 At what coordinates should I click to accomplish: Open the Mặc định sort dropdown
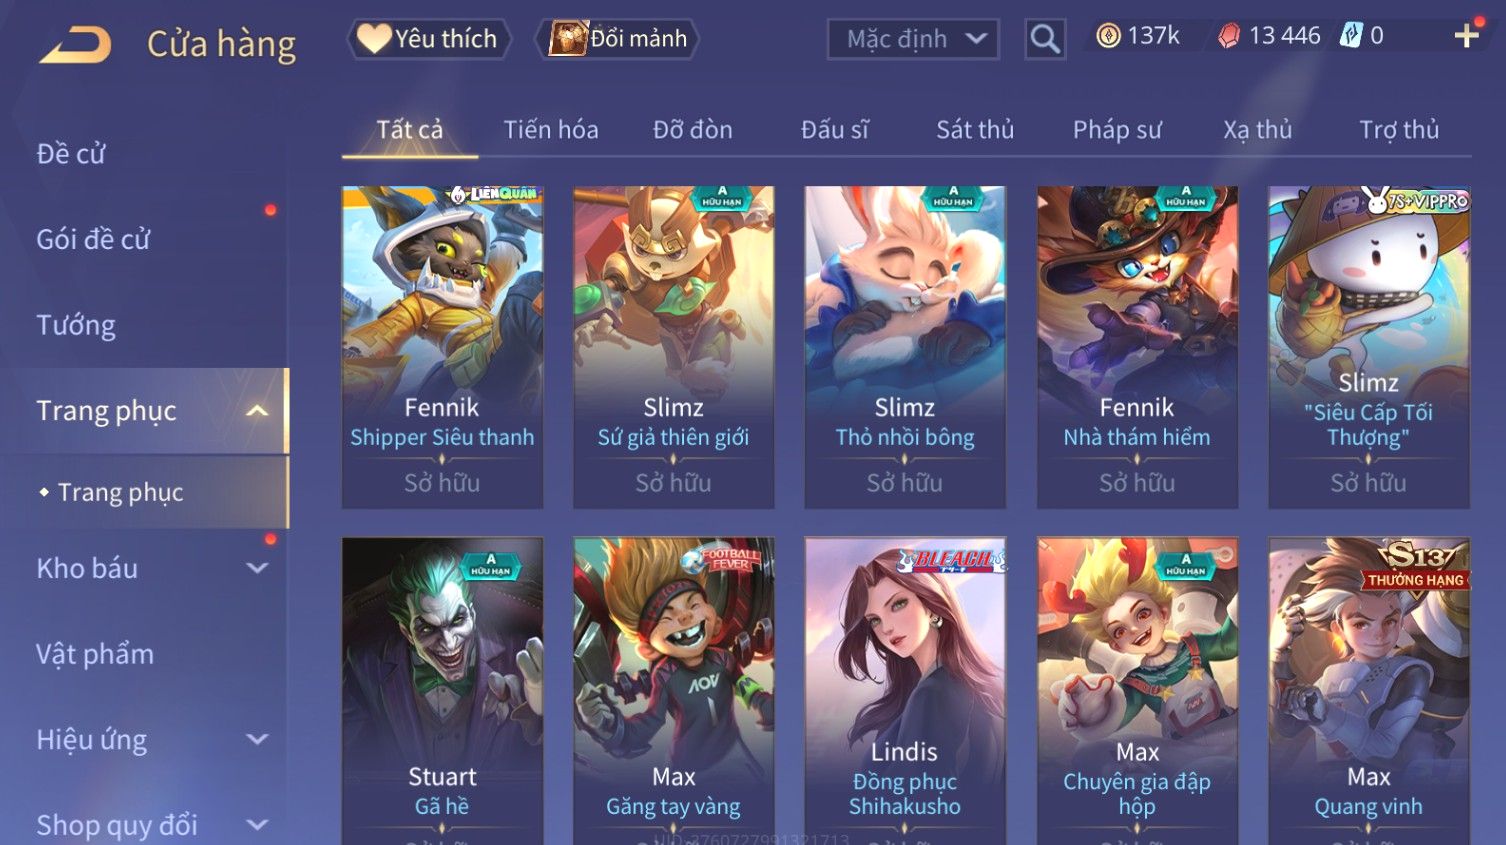[x=913, y=39]
